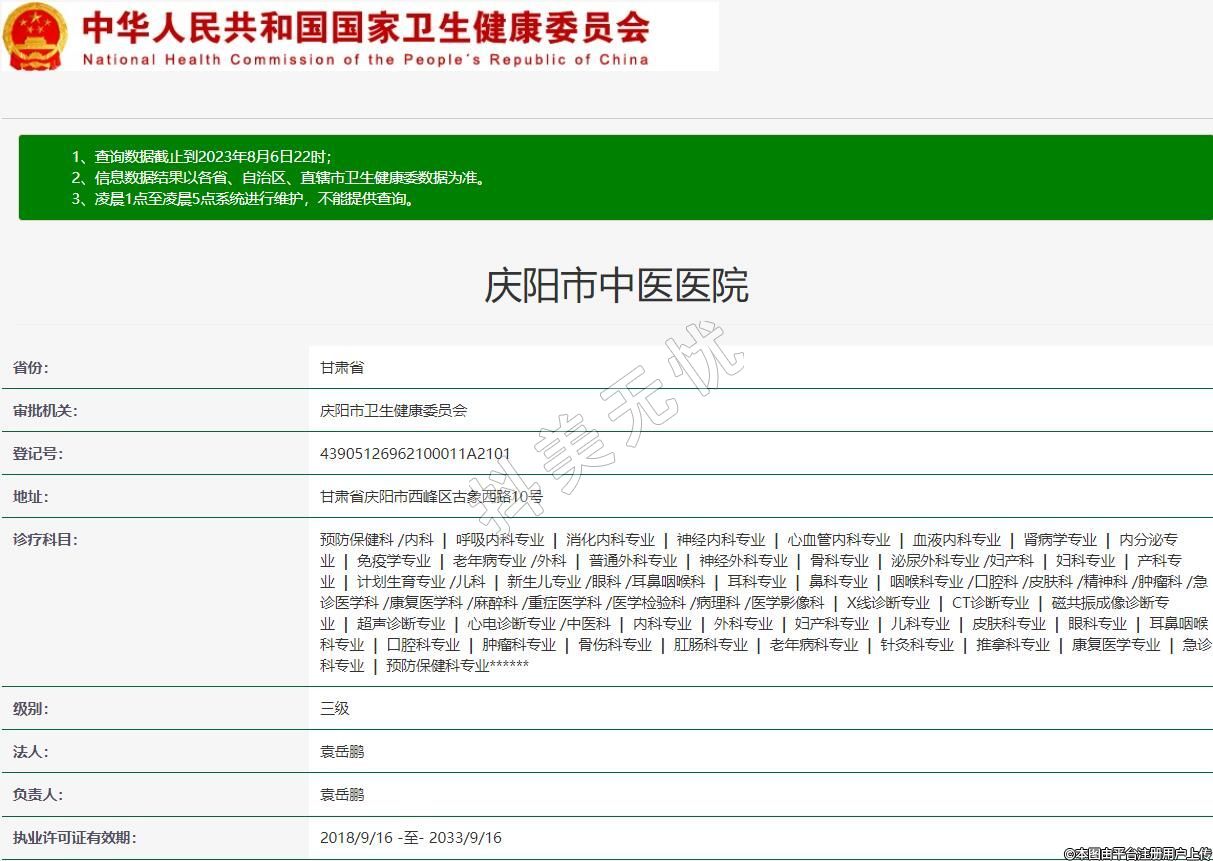Click the hospital address value
The image size is (1213, 861).
pyautogui.click(x=431, y=497)
